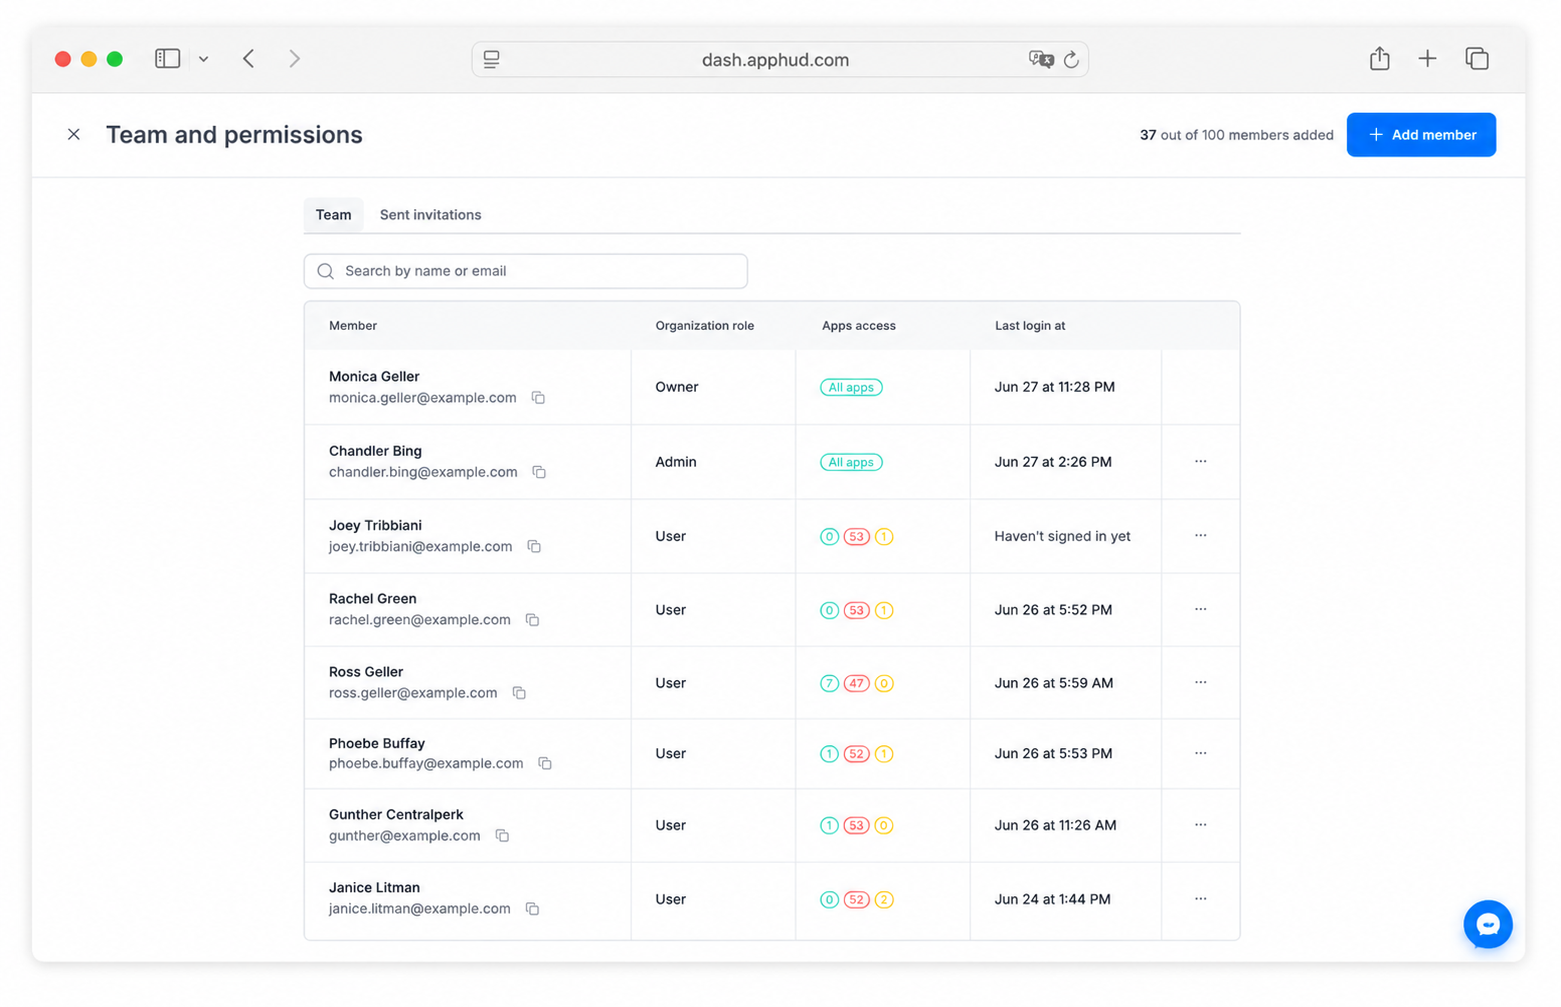The width and height of the screenshot is (1561, 1007).
Task: Copy Janice Litman's email address
Action: click(x=532, y=909)
